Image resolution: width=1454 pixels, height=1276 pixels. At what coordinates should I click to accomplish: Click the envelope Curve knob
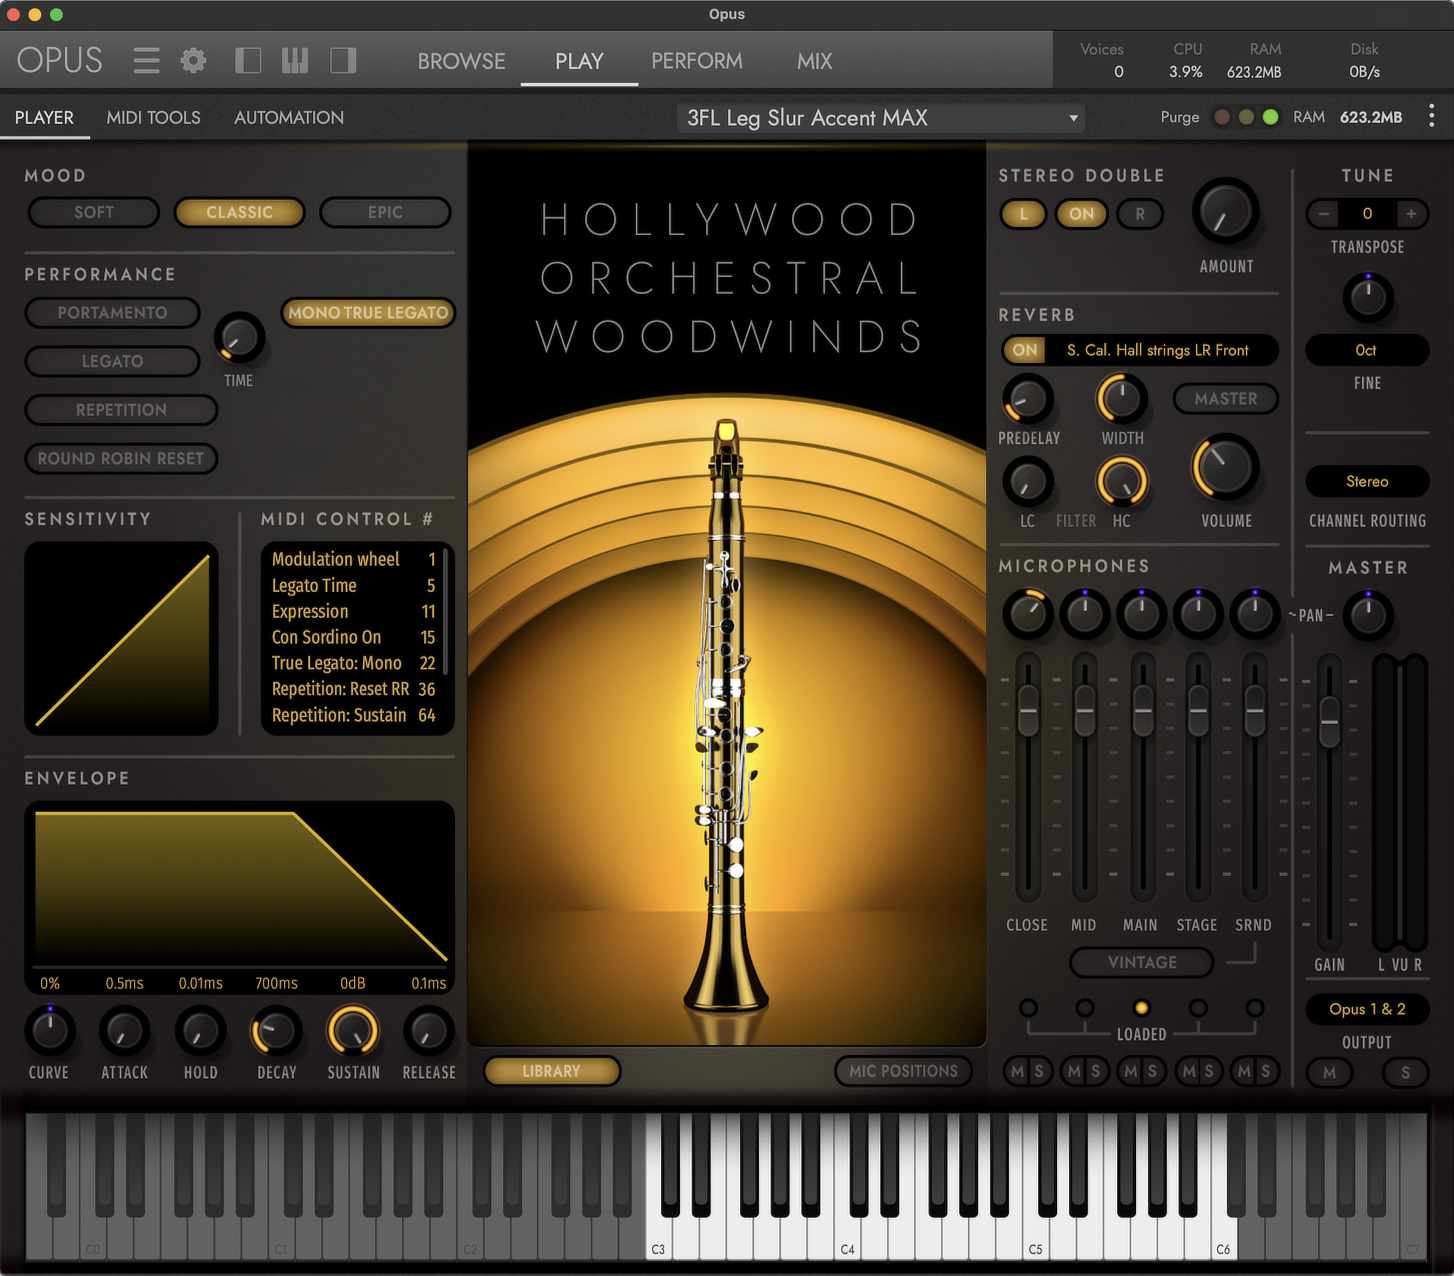click(x=49, y=1031)
